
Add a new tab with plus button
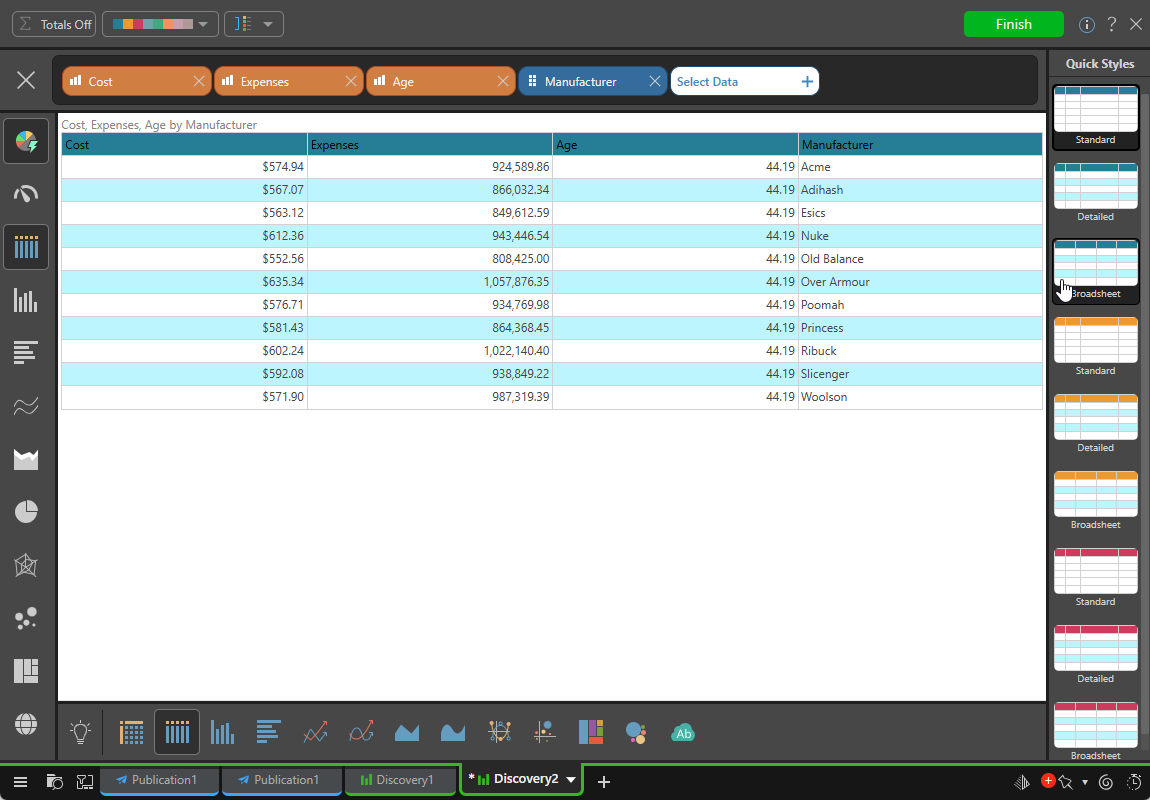tap(604, 782)
